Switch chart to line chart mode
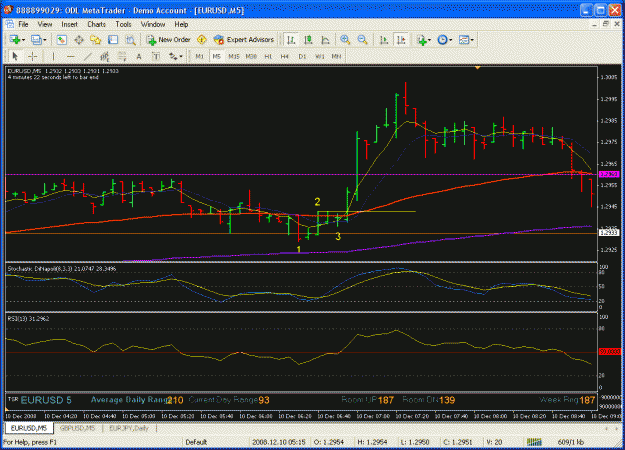625x450 pixels. [x=325, y=40]
